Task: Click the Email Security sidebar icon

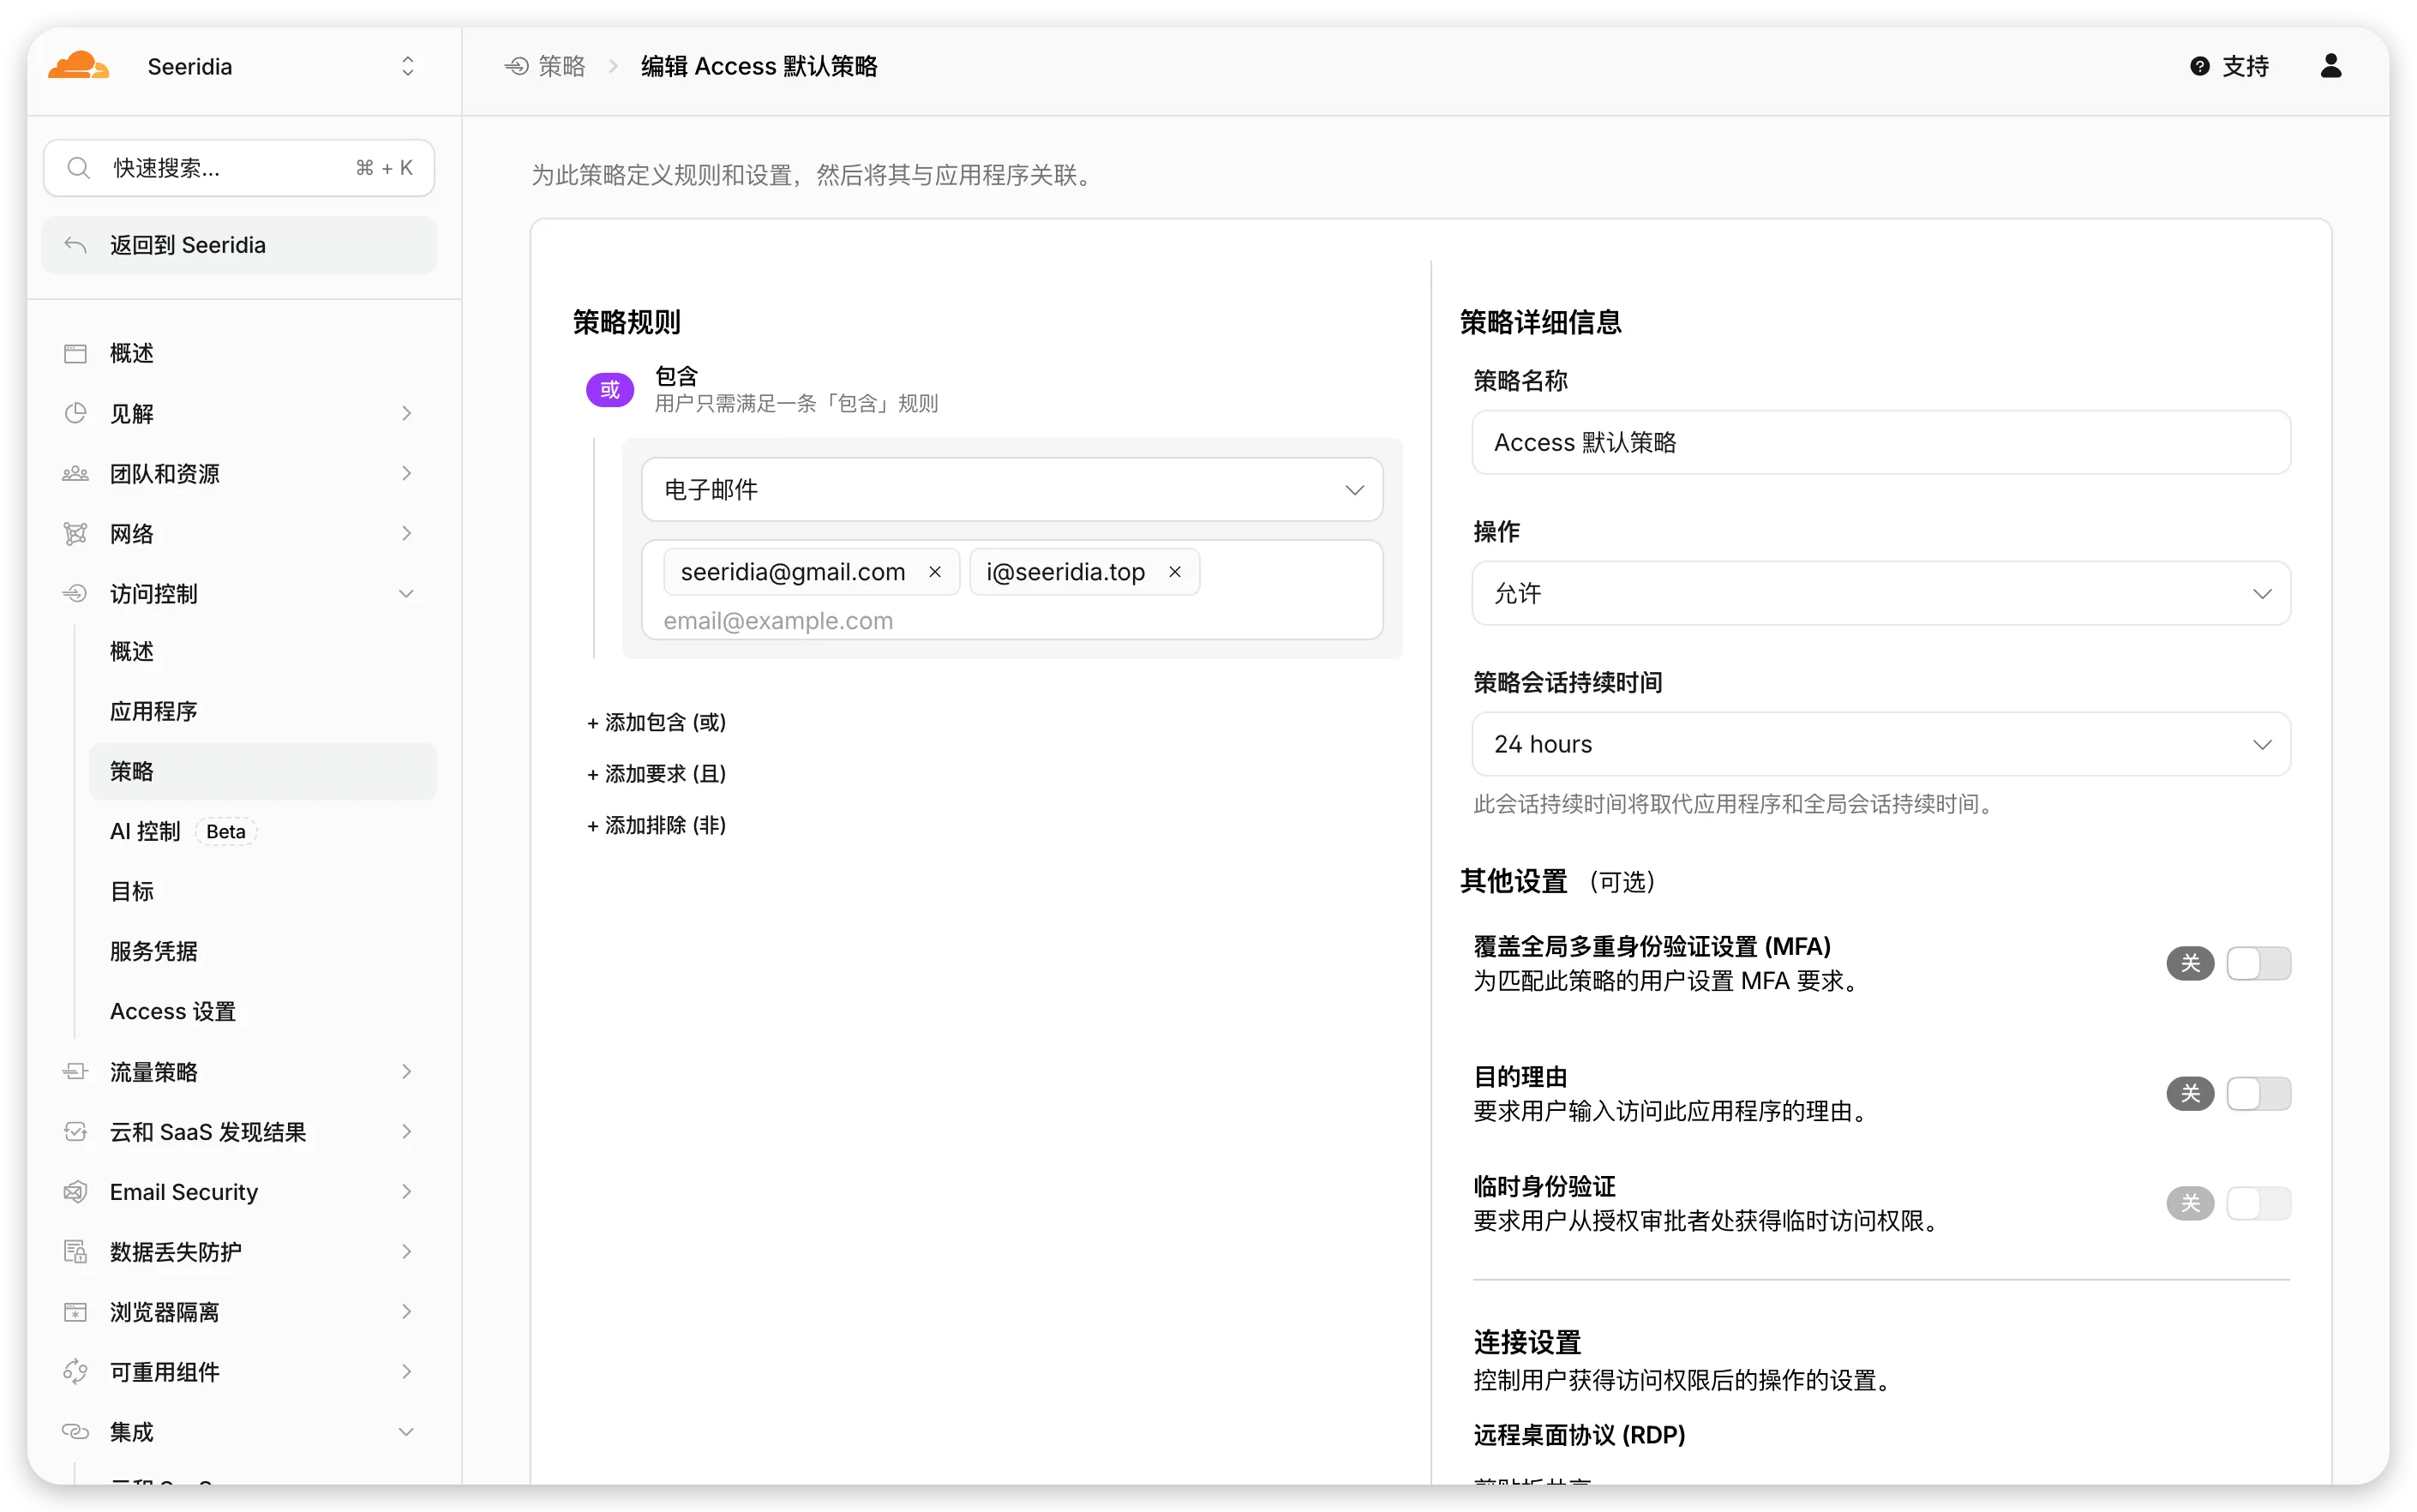Action: pos(75,1191)
